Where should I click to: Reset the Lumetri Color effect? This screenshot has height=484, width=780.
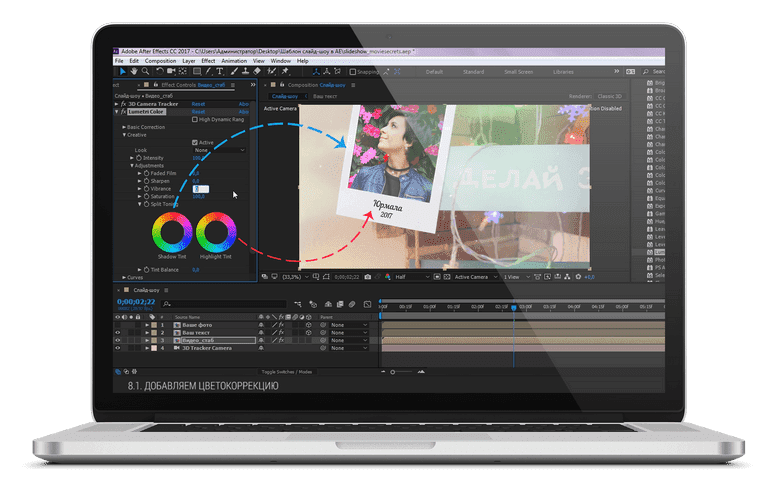coord(198,111)
